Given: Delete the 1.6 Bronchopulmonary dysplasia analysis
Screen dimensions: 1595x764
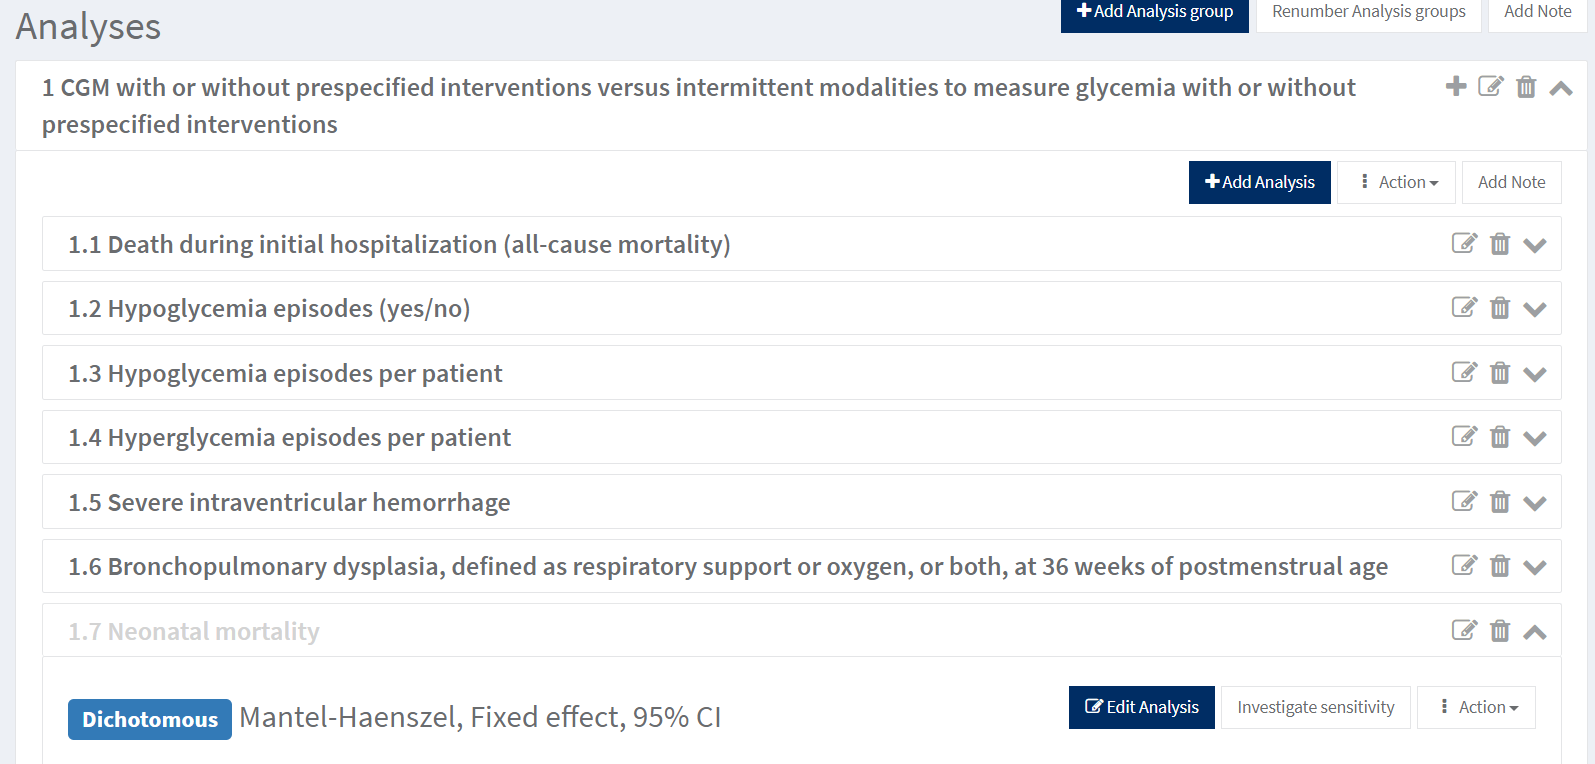Looking at the screenshot, I should pos(1500,566).
